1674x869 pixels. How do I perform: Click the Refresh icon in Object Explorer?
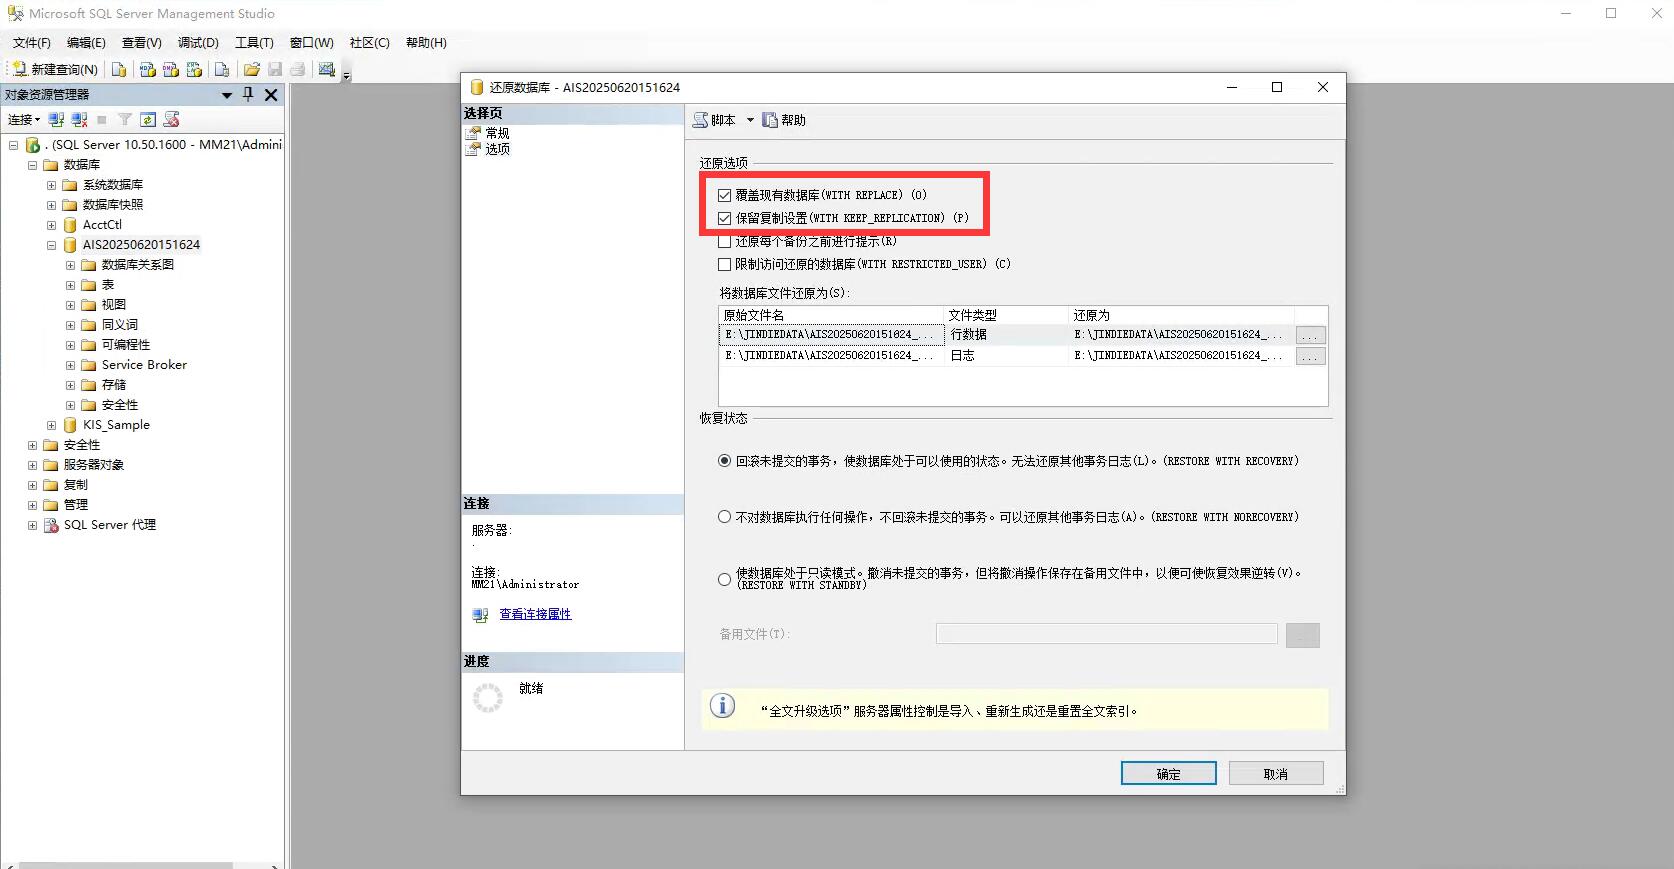click(x=148, y=119)
